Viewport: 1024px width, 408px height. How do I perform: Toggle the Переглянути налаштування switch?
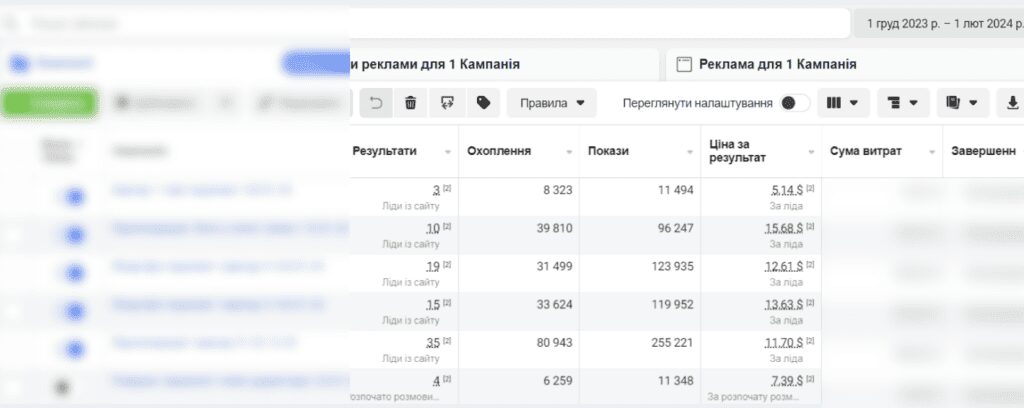(x=794, y=103)
